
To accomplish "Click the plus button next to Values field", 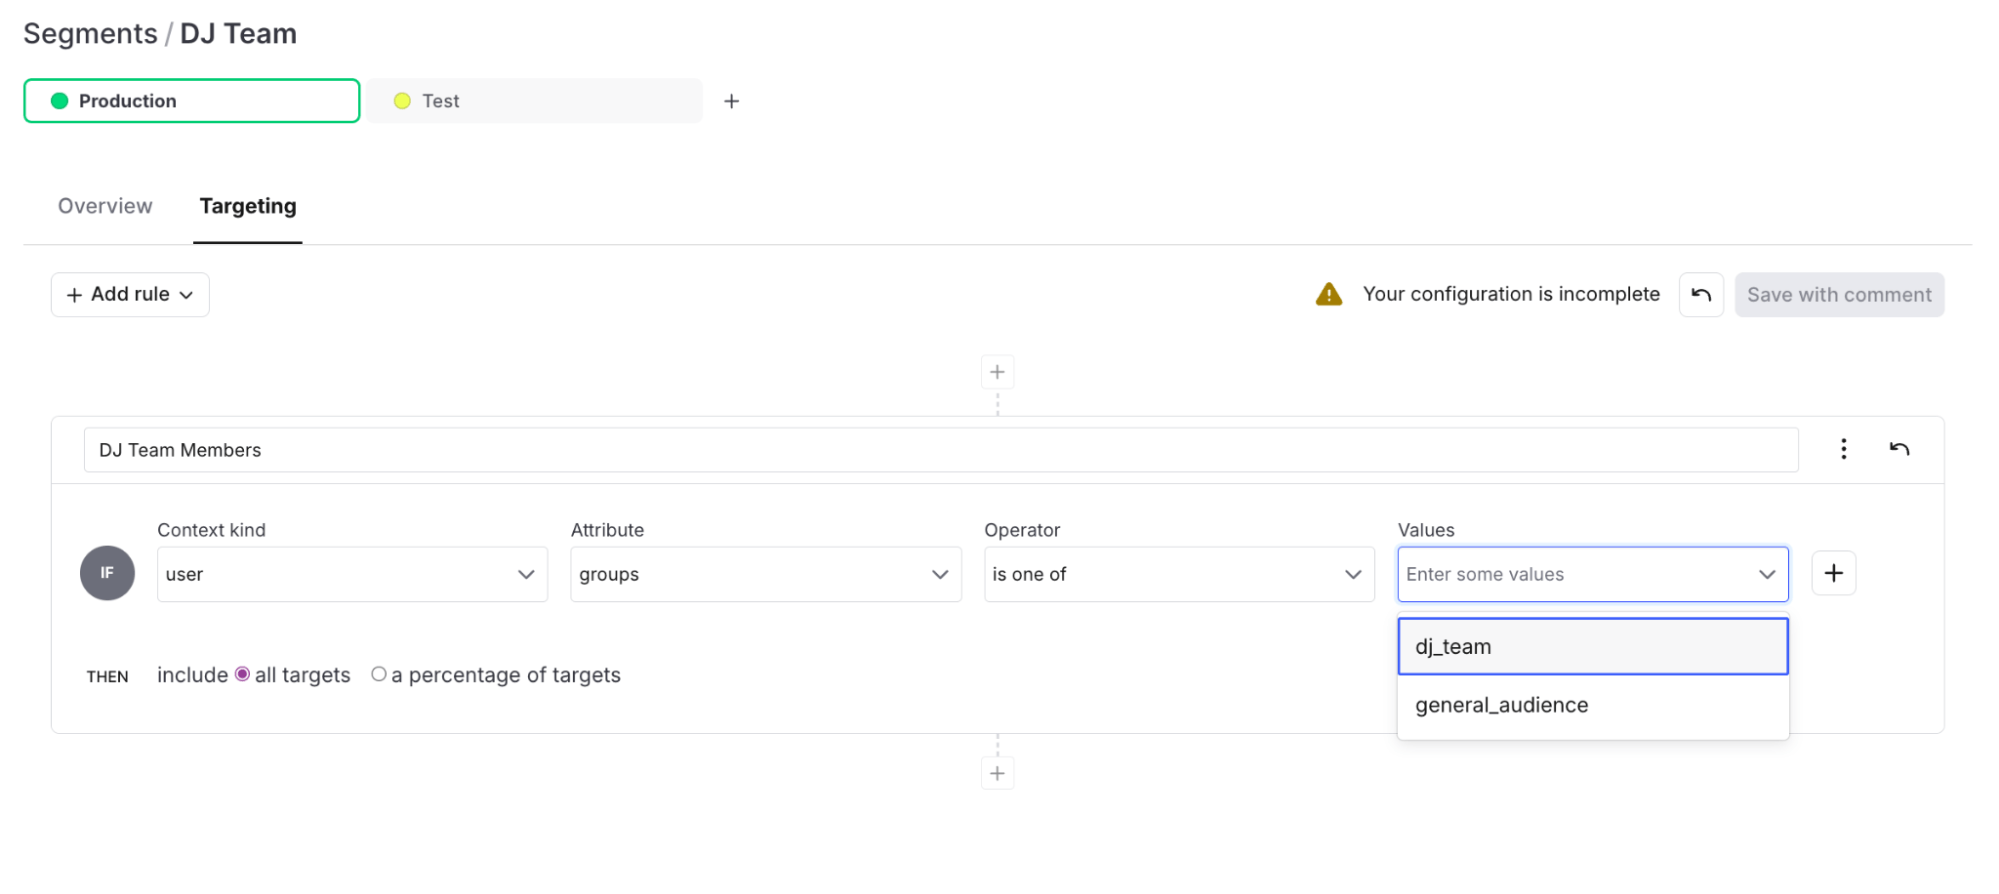I will 1833,573.
